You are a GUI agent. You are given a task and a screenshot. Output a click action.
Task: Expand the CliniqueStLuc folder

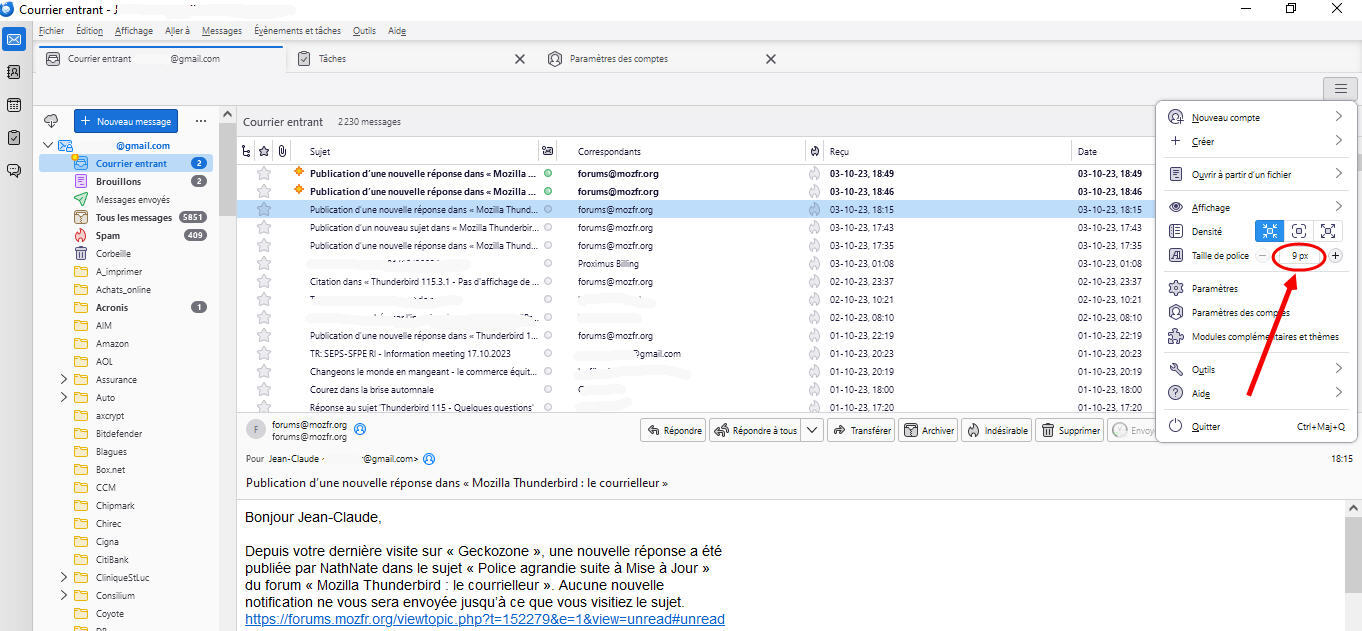click(64, 578)
